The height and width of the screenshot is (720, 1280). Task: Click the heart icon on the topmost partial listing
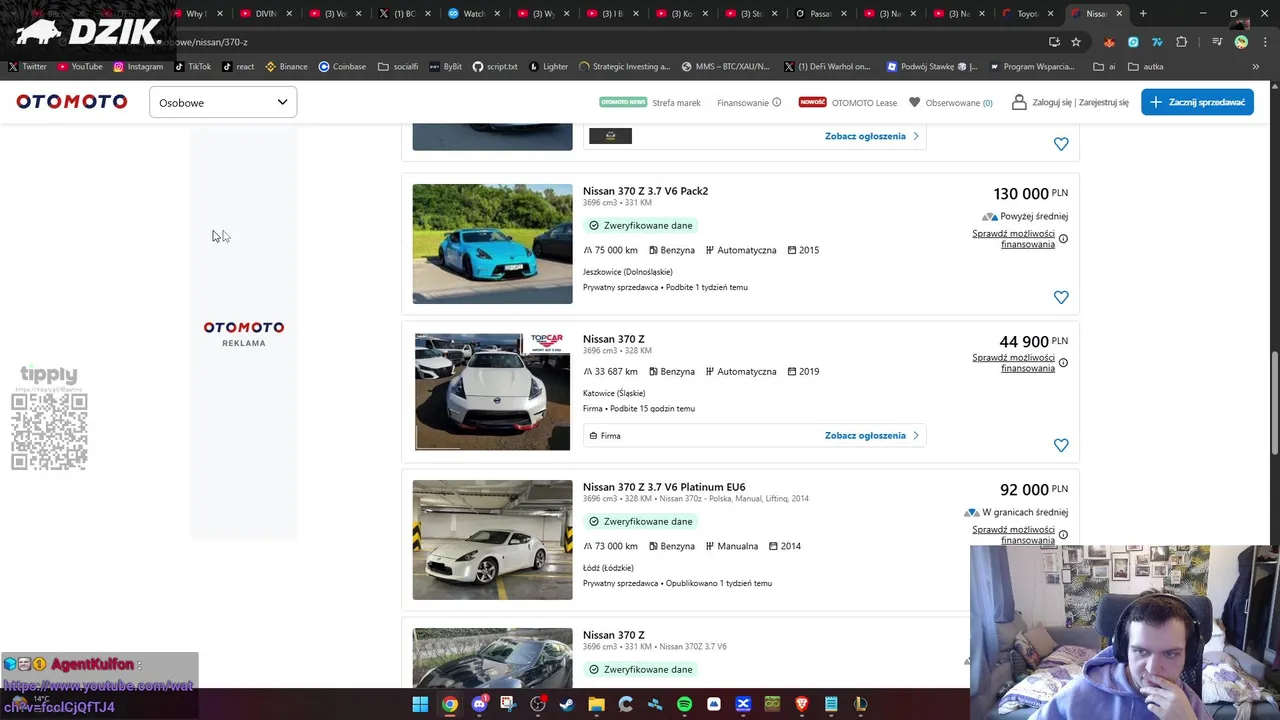pyautogui.click(x=1061, y=144)
